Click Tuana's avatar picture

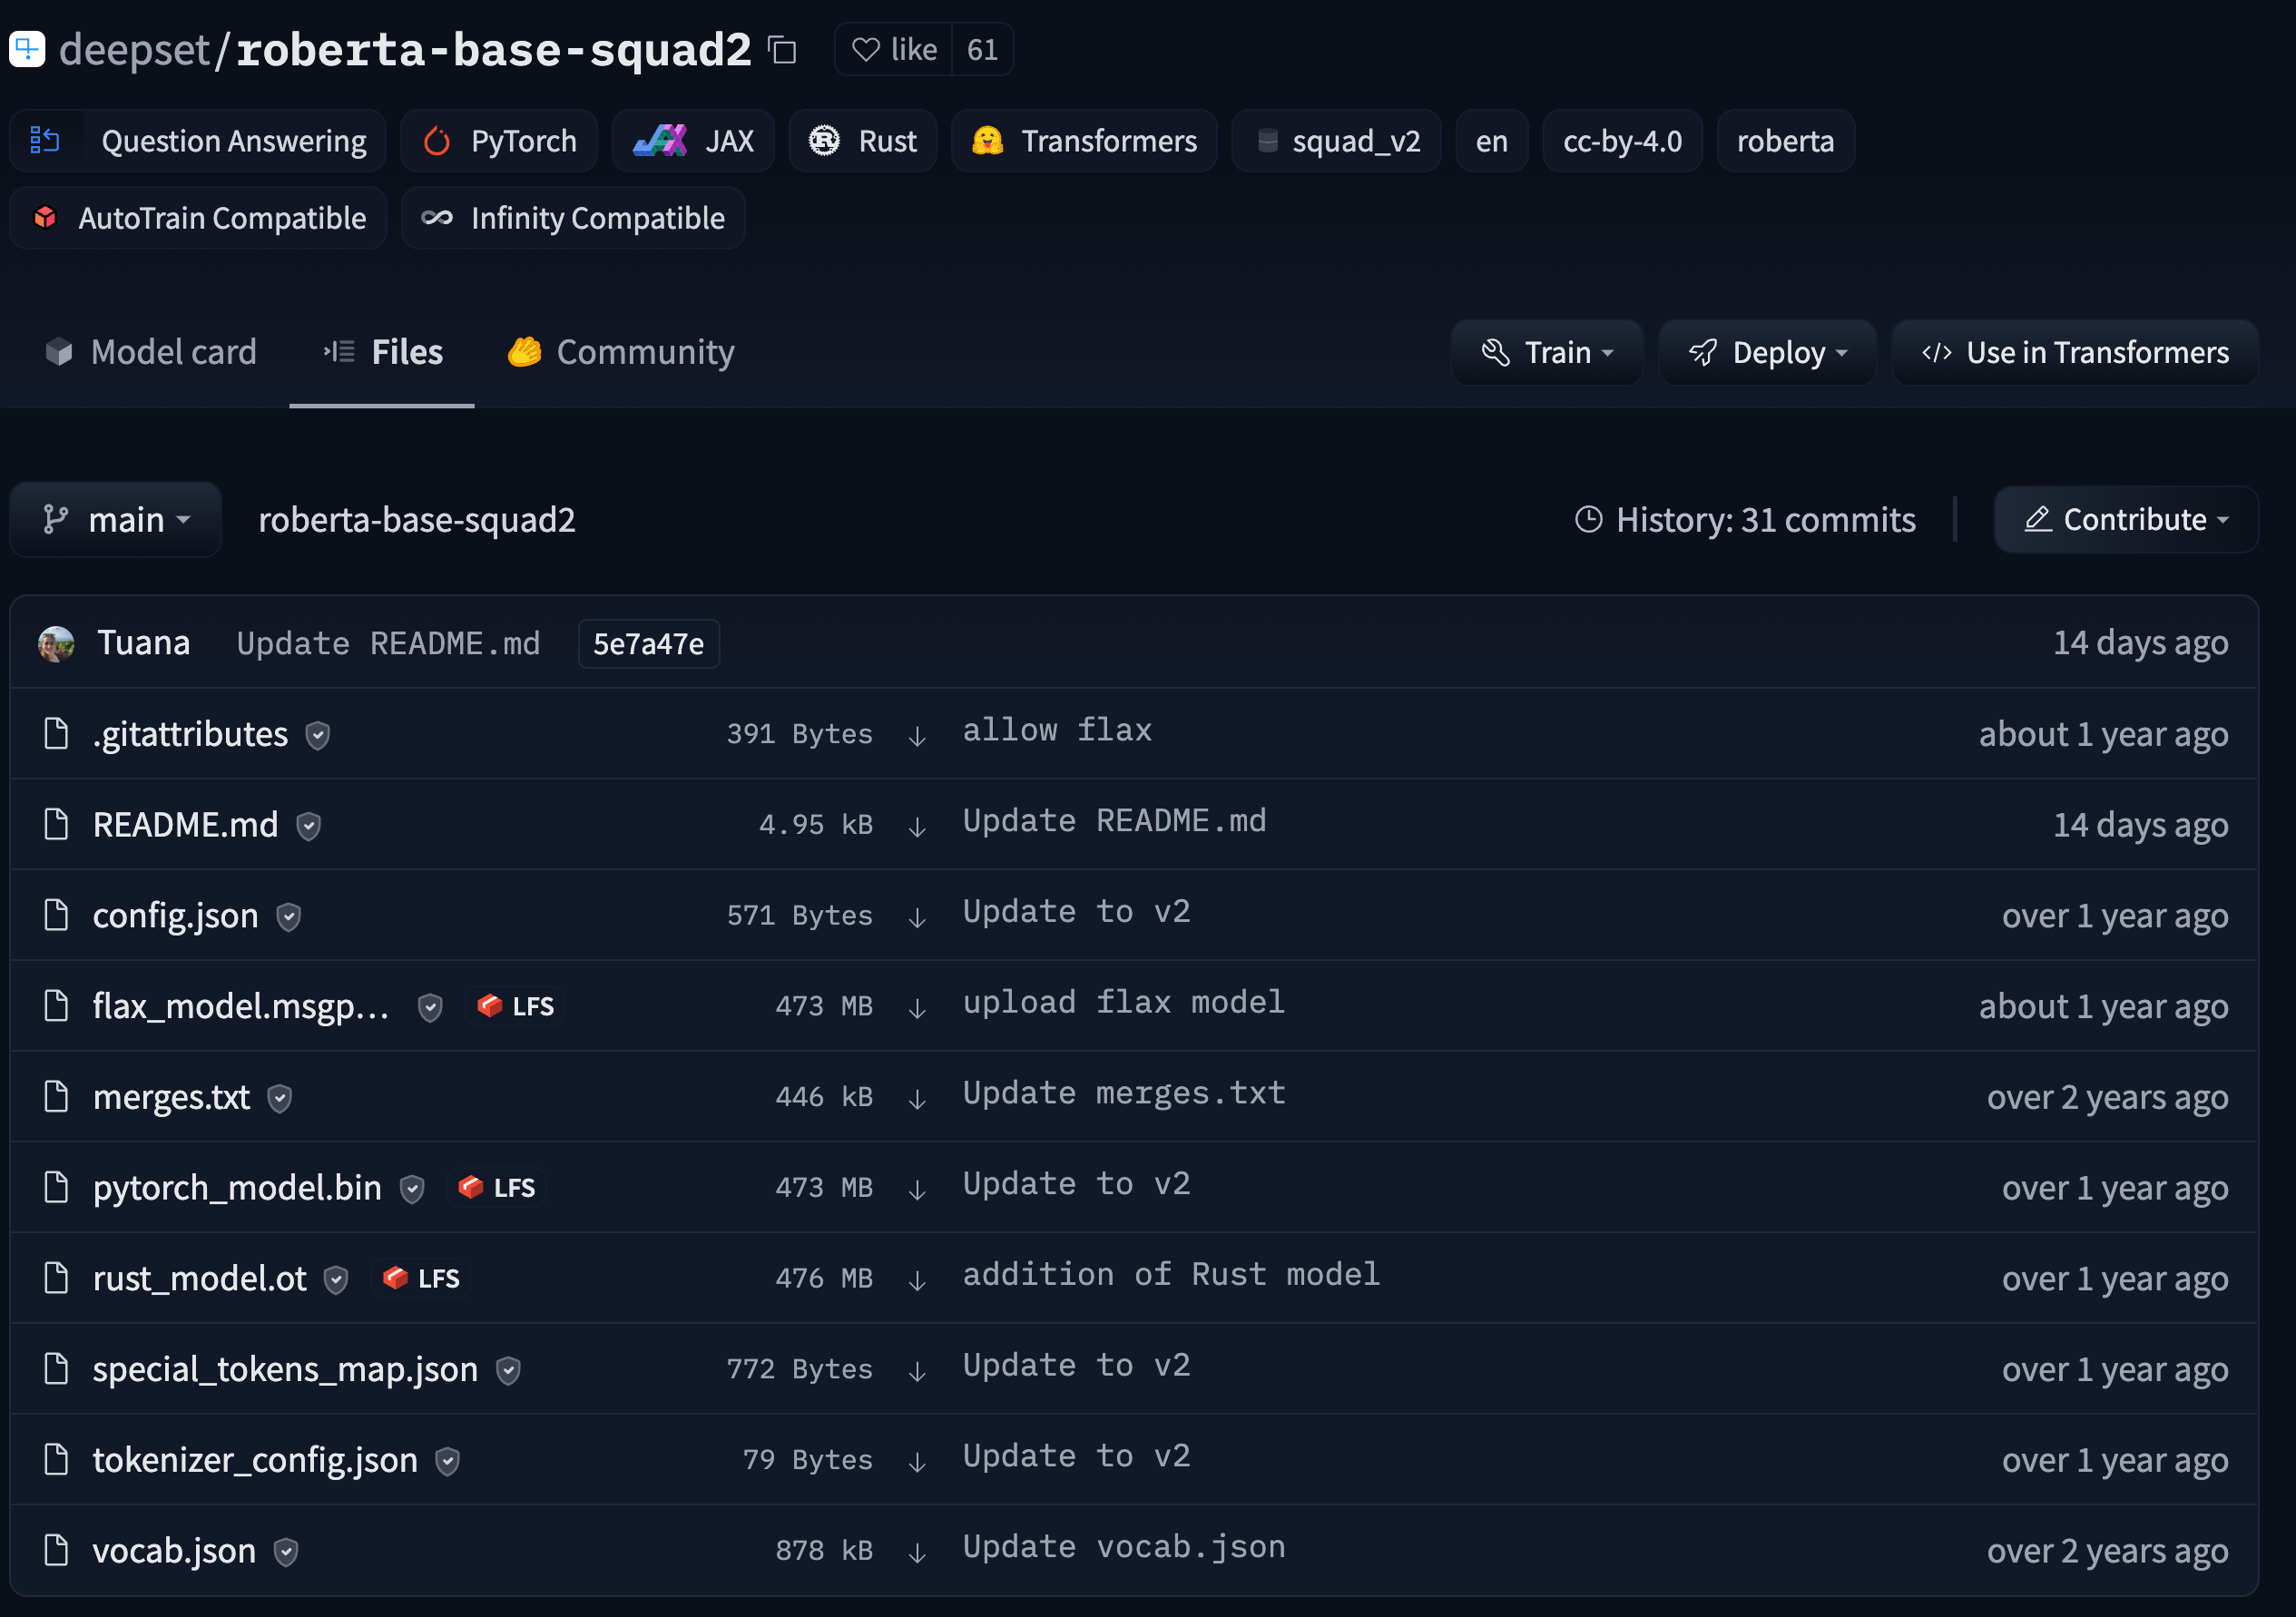(56, 643)
